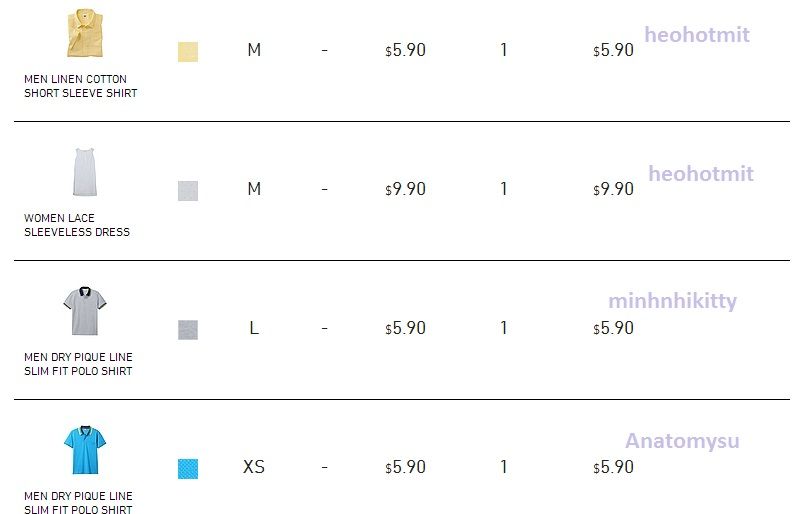Pick the yellow color swatch
Viewport: 805px width, 514px height.
(188, 52)
